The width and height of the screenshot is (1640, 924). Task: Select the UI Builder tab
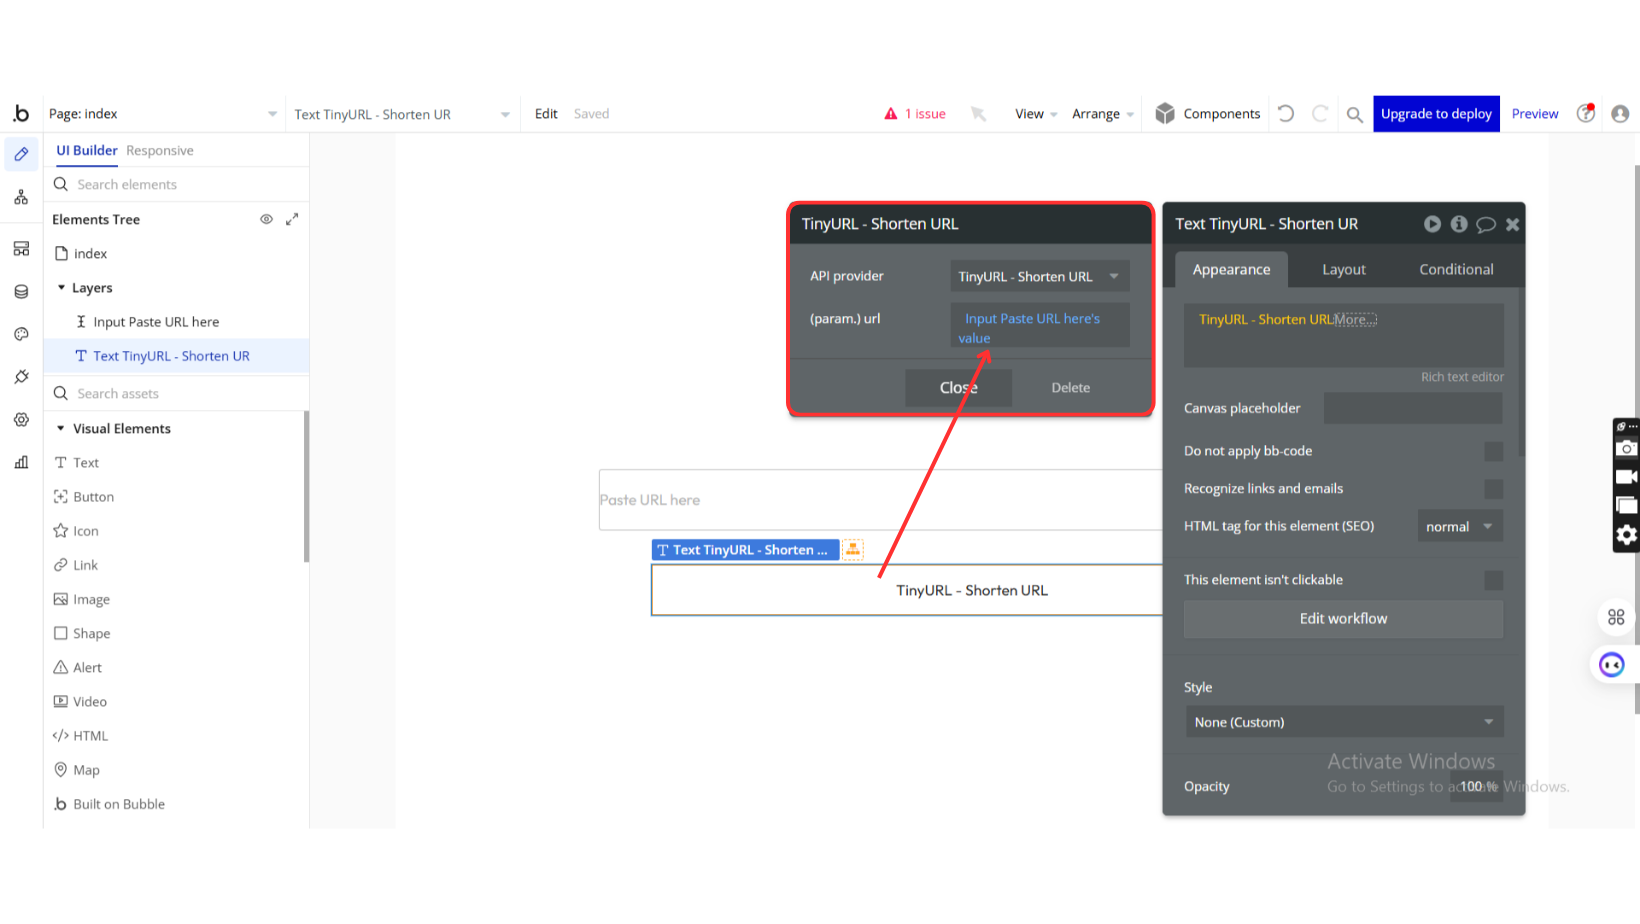(x=87, y=150)
